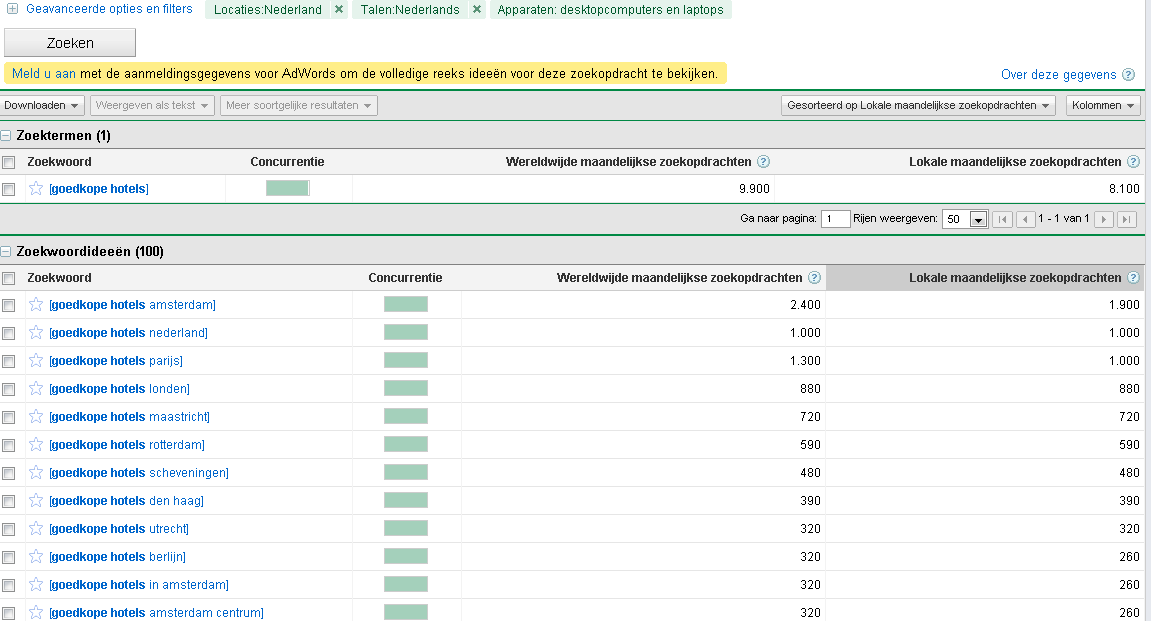Star the goedkope hotels in amsterdam keyword
1151x621 pixels.
[x=36, y=584]
